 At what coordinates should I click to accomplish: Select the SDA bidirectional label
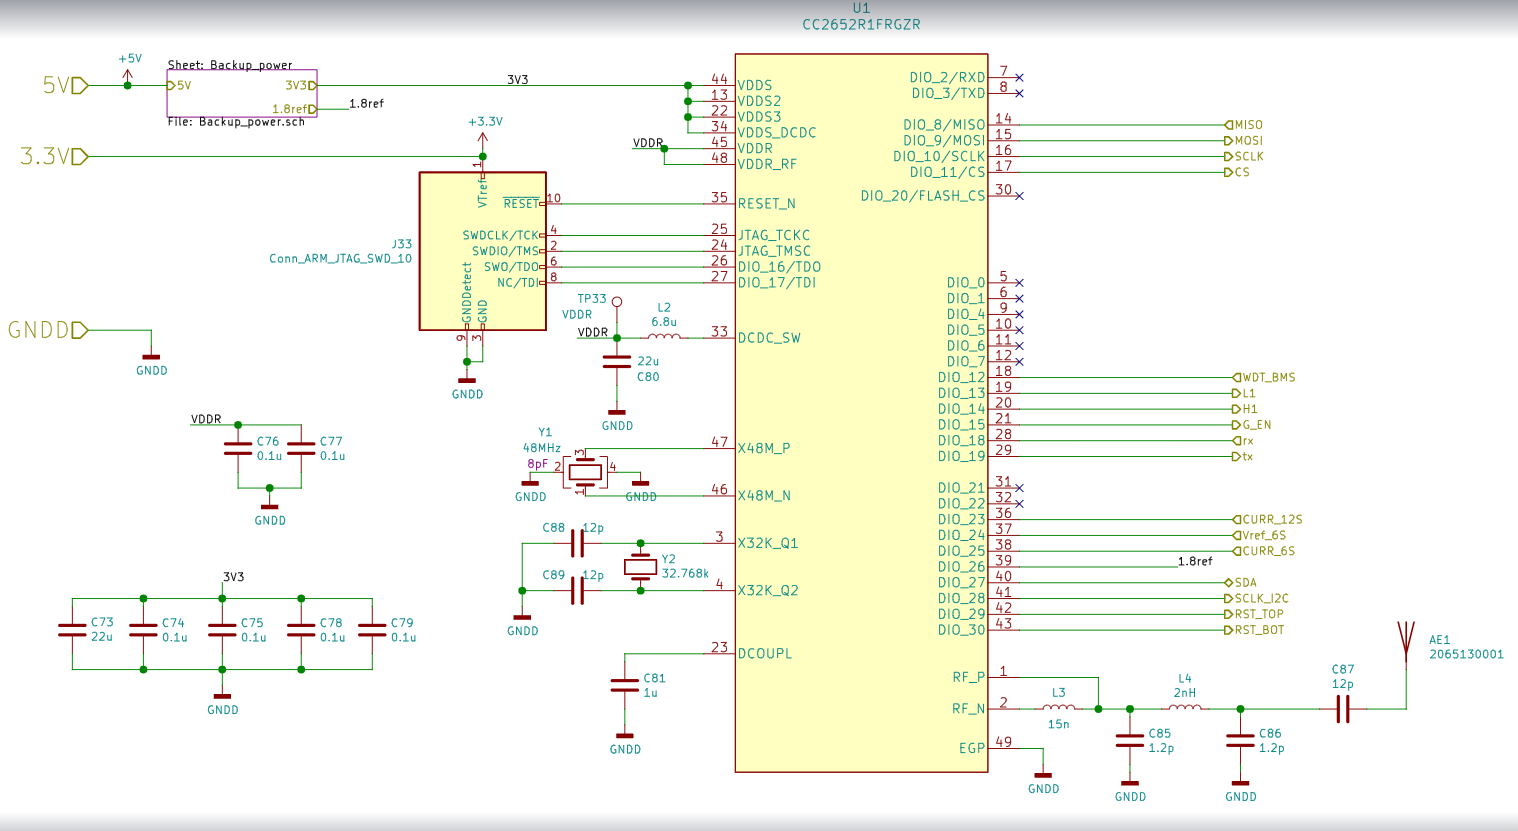pos(1241,583)
